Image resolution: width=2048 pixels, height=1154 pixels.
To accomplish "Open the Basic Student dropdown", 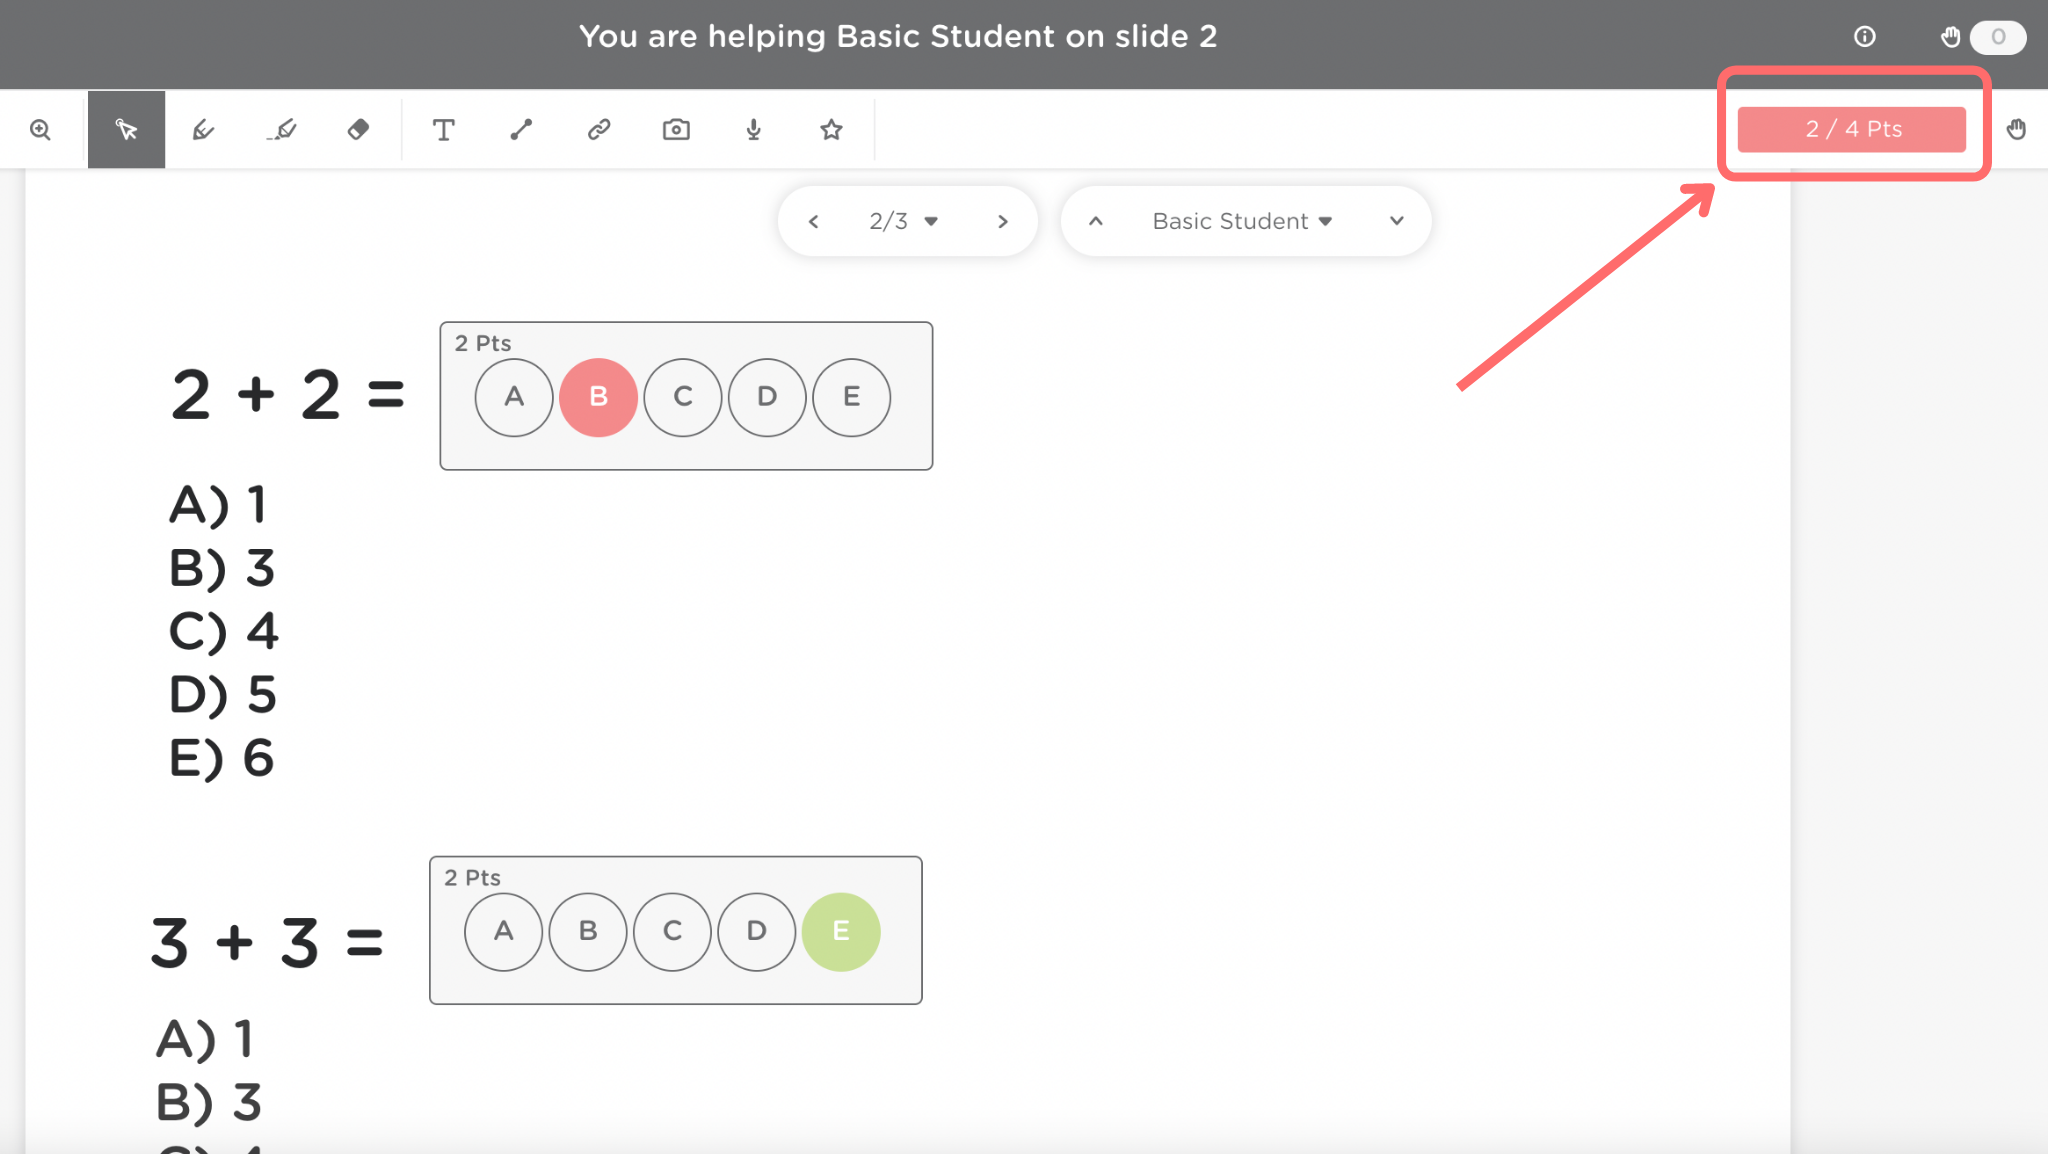I will (x=1242, y=221).
